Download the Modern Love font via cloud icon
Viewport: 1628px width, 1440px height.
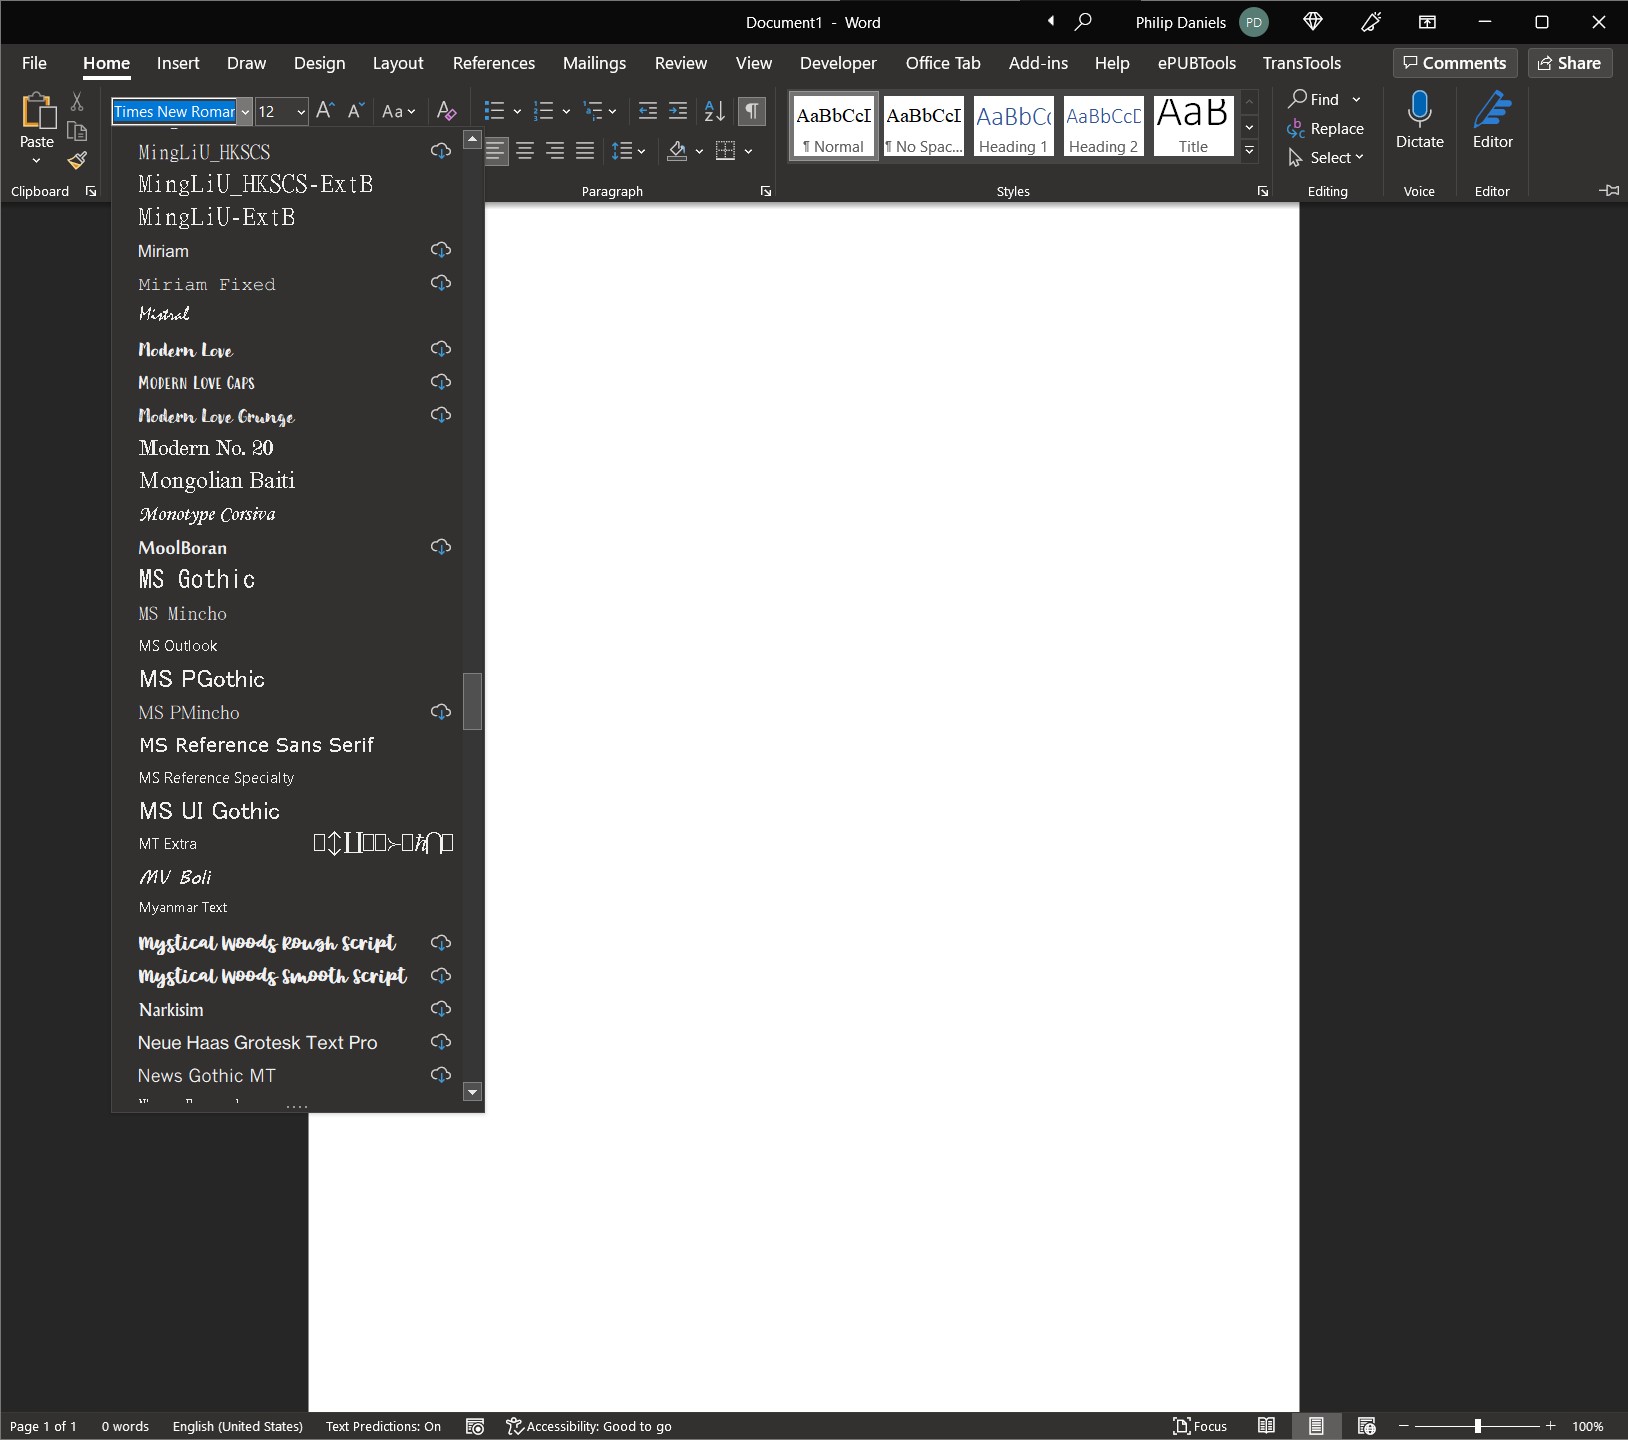[x=441, y=349]
